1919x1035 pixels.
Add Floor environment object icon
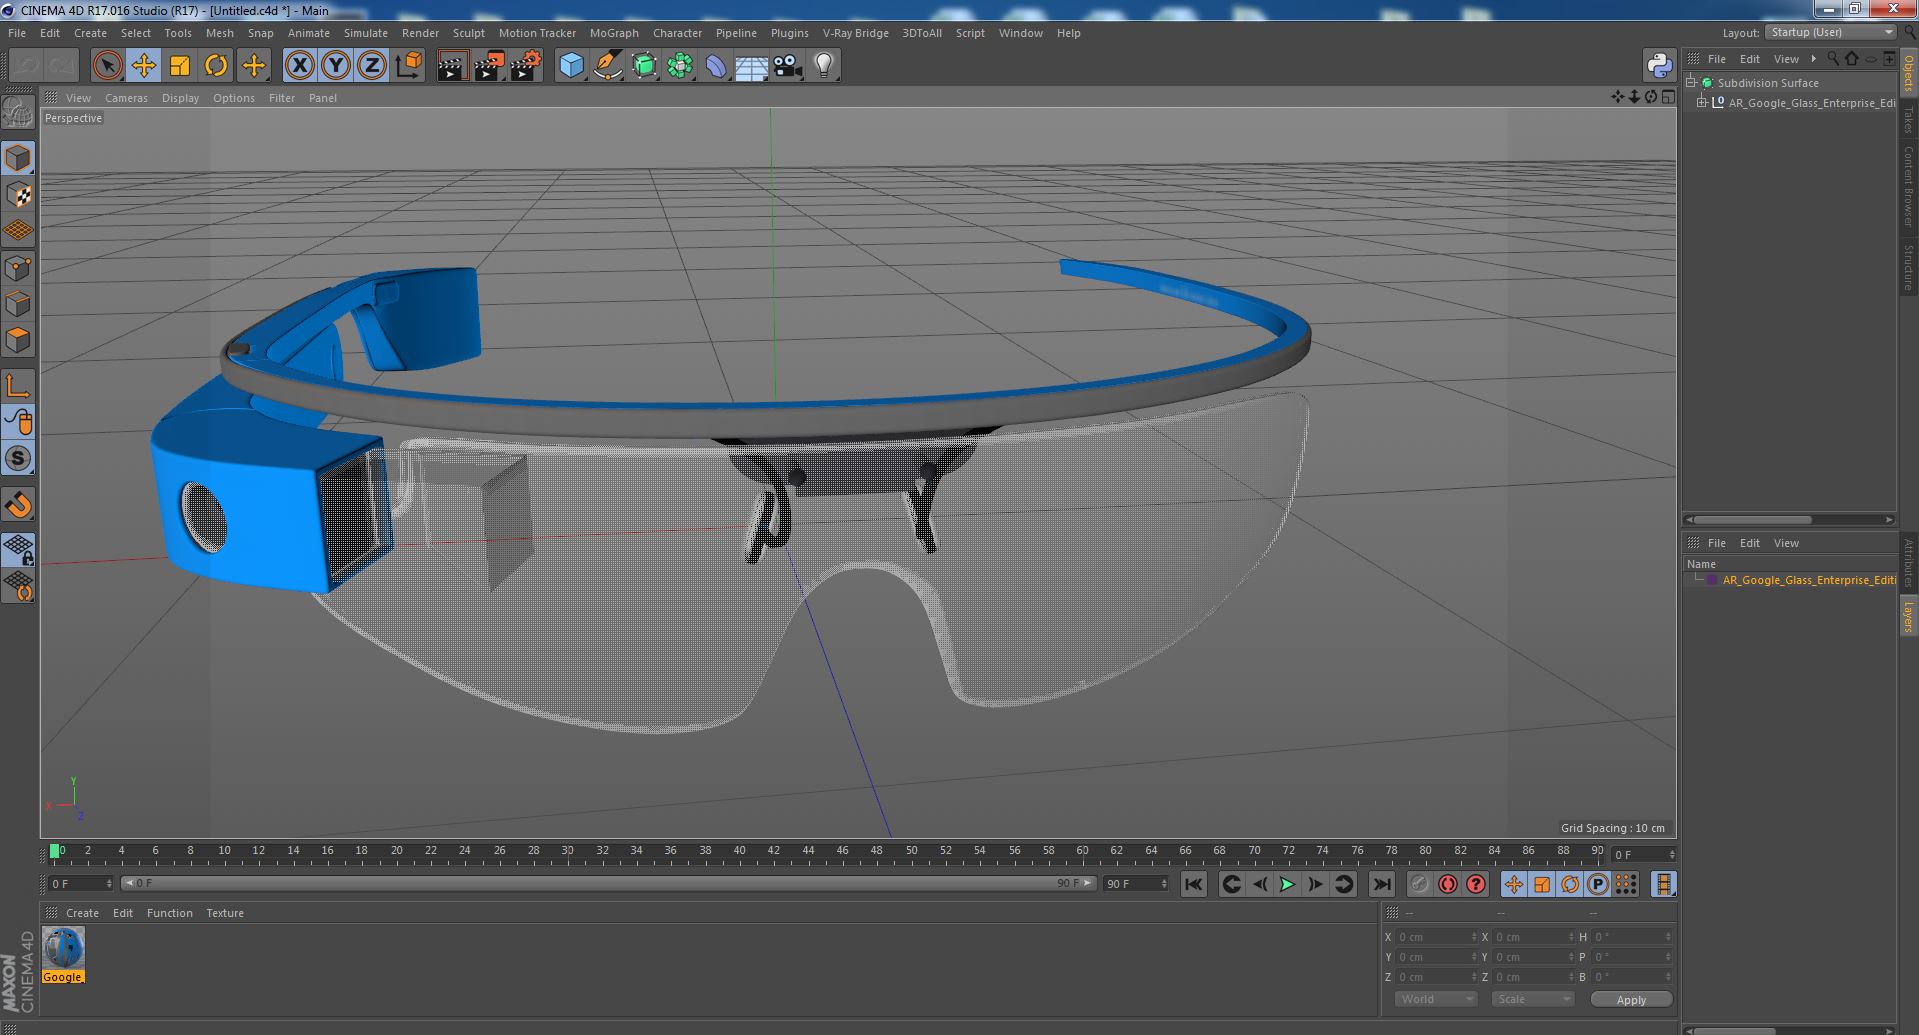click(751, 66)
